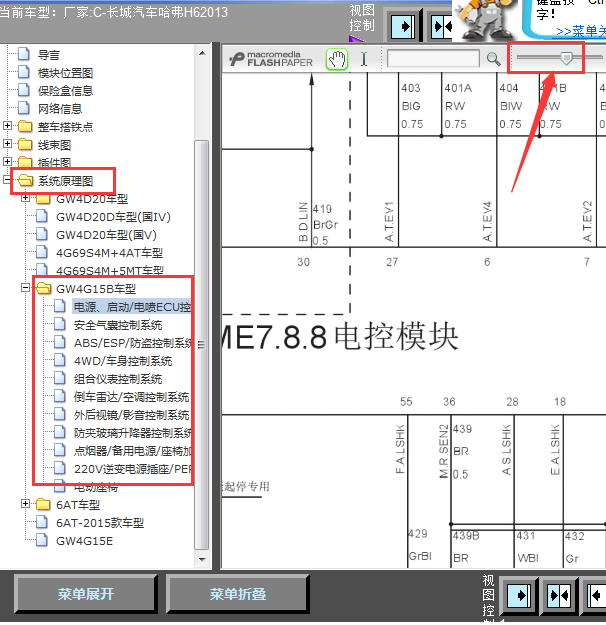The image size is (606, 625).
Task: Open 4G69S4M+4AT车型 diagram
Action: (110, 253)
